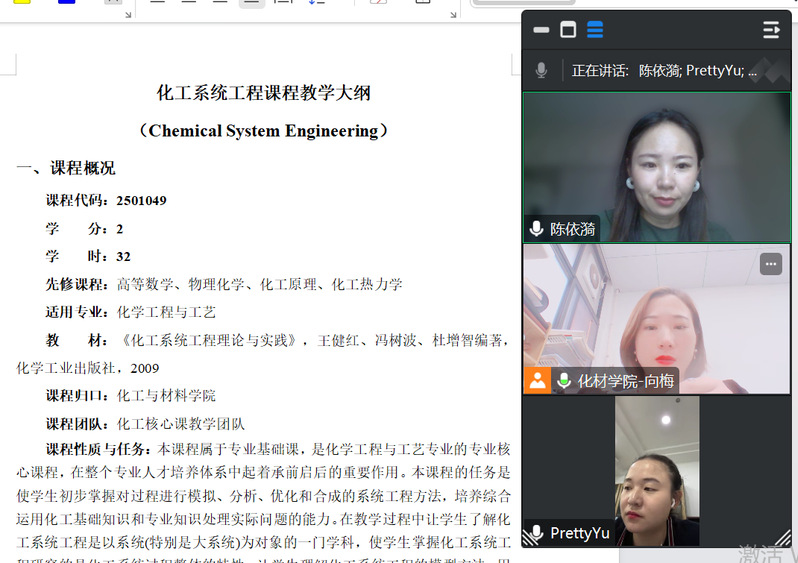Click the return-to-meeting icon at panel top right
Image resolution: width=798 pixels, height=563 pixels.
coord(771,30)
